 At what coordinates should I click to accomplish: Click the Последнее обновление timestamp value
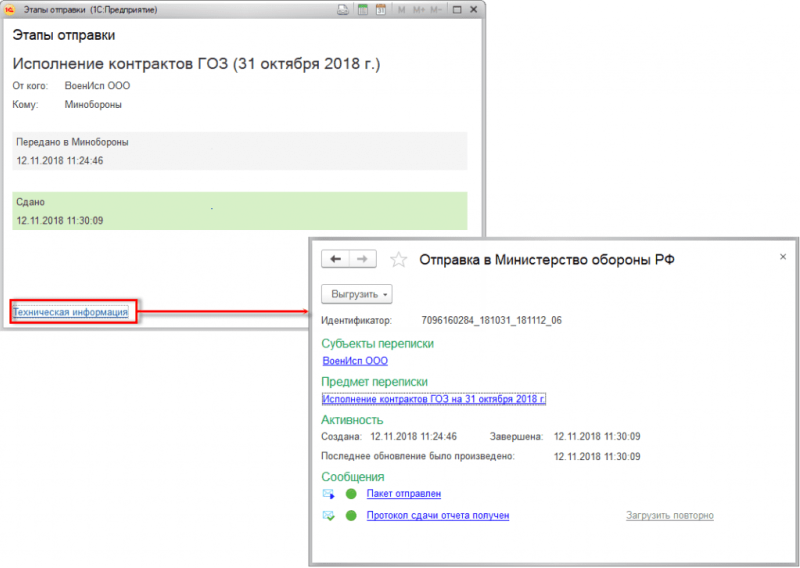(x=597, y=456)
